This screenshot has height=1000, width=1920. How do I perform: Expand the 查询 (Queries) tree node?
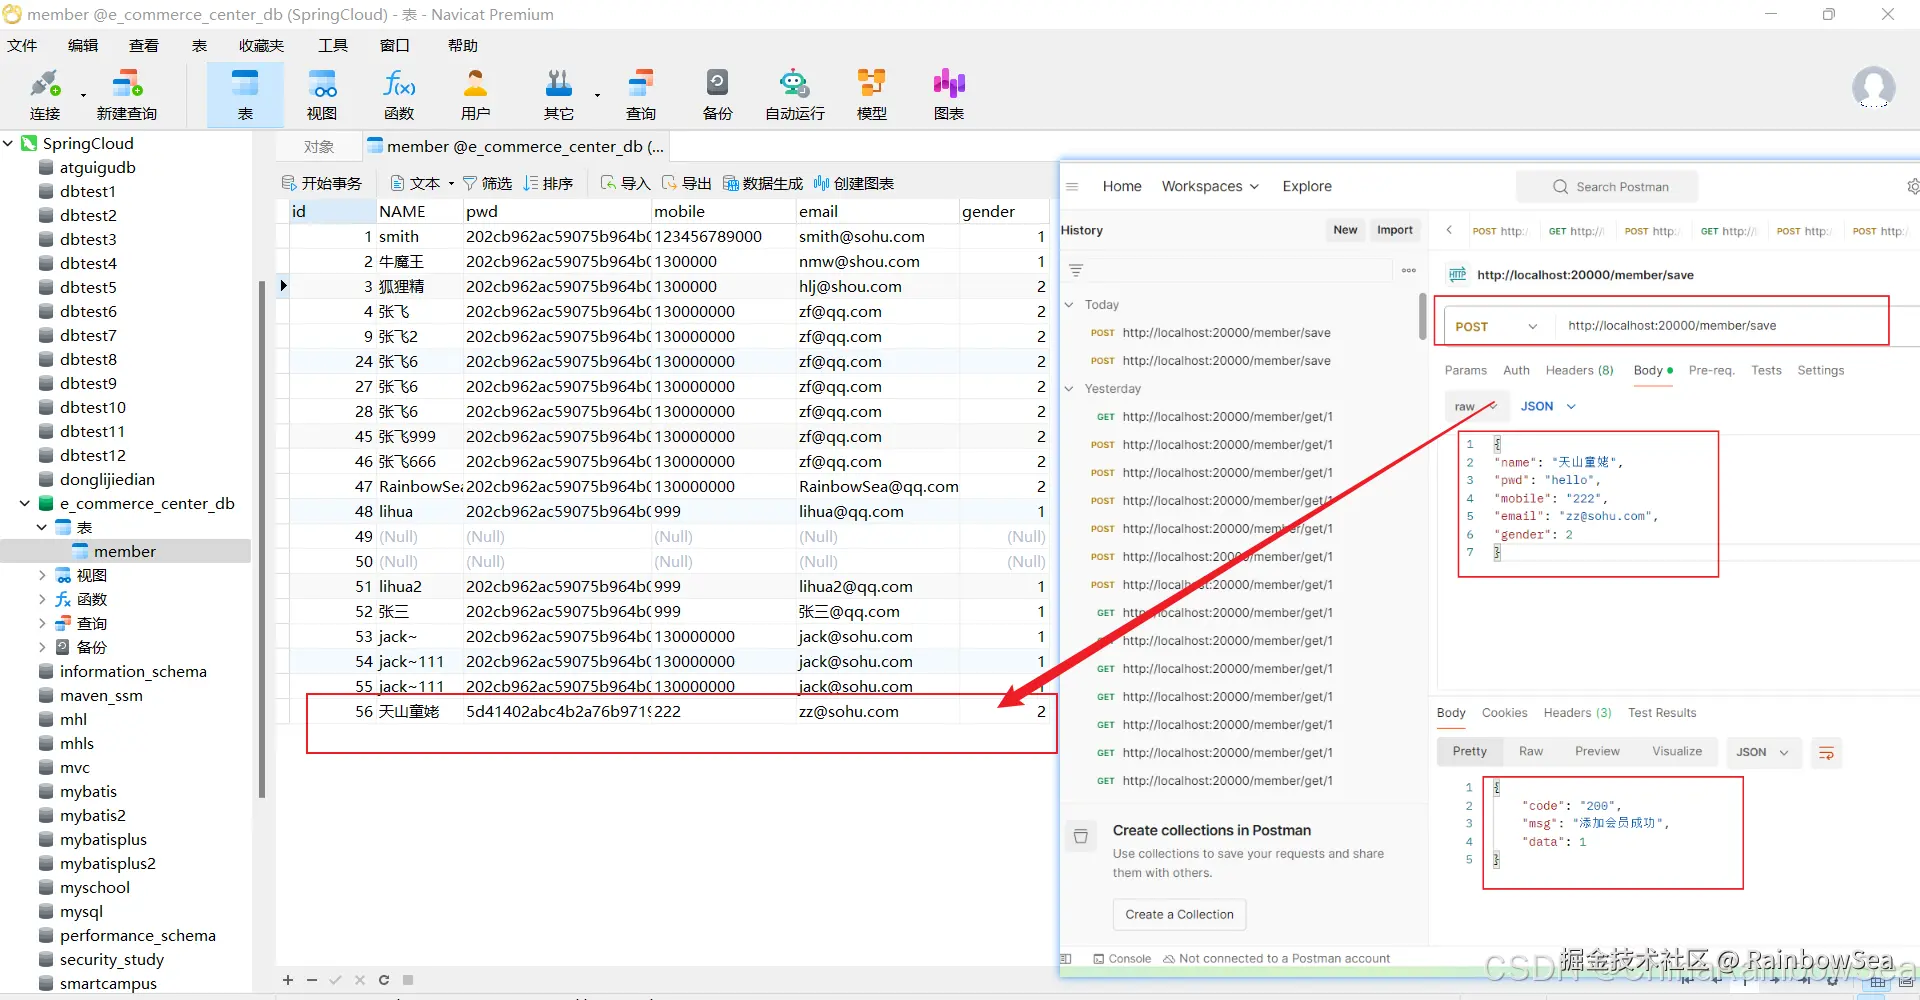tap(42, 623)
